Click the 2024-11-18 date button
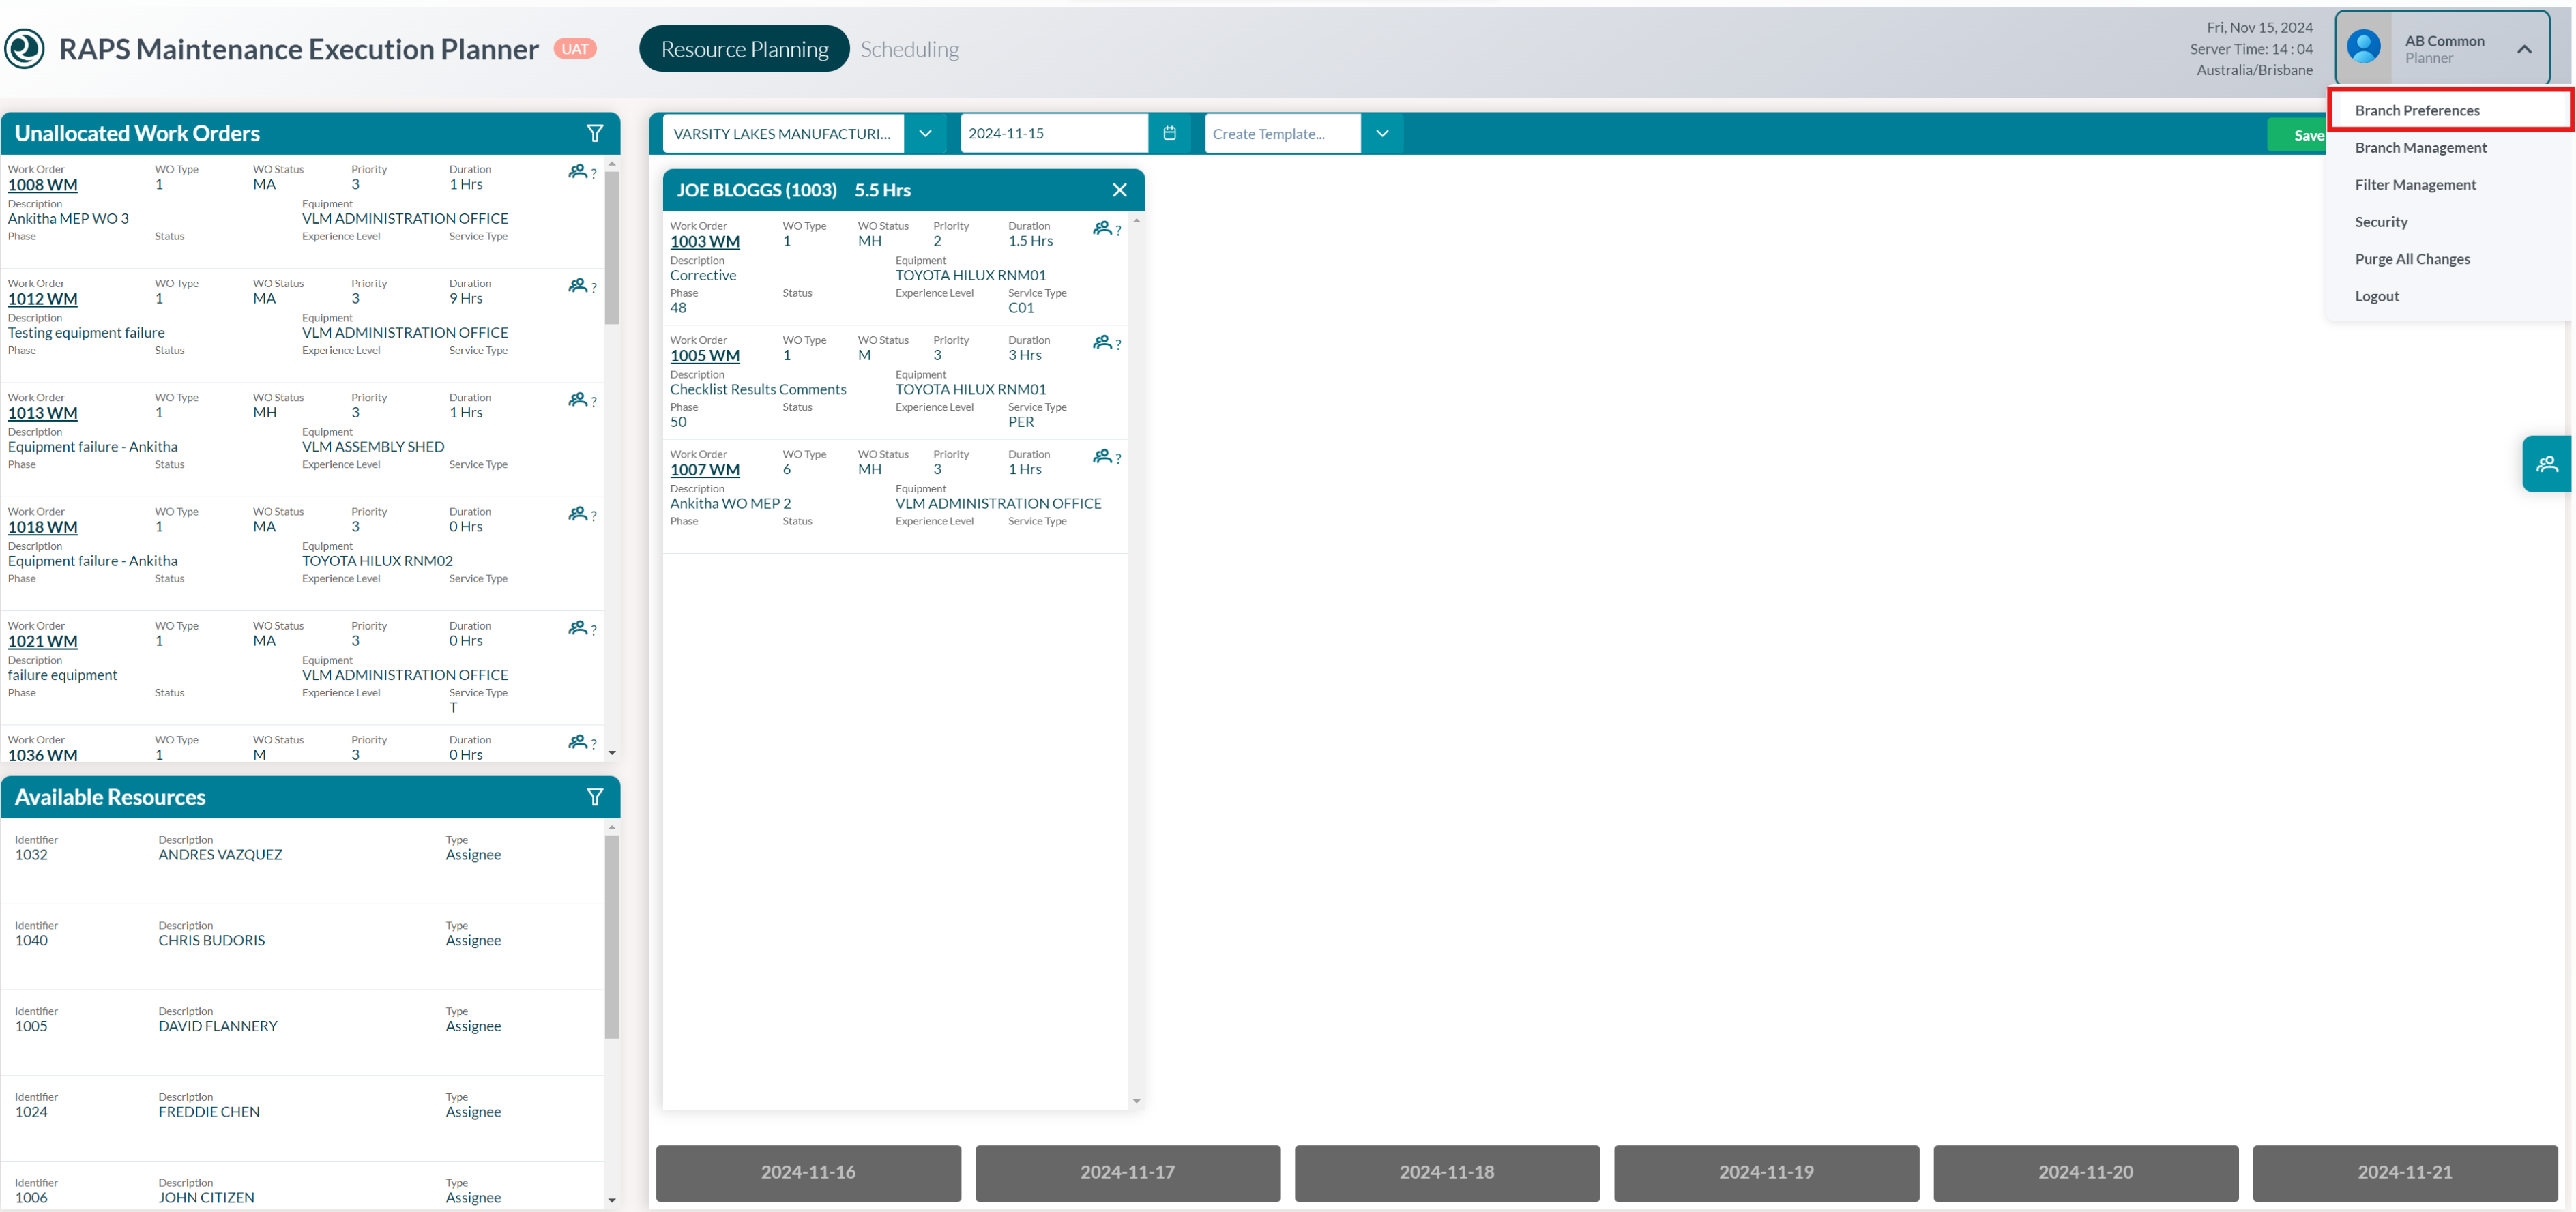Image resolution: width=2576 pixels, height=1212 pixels. point(1446,1172)
